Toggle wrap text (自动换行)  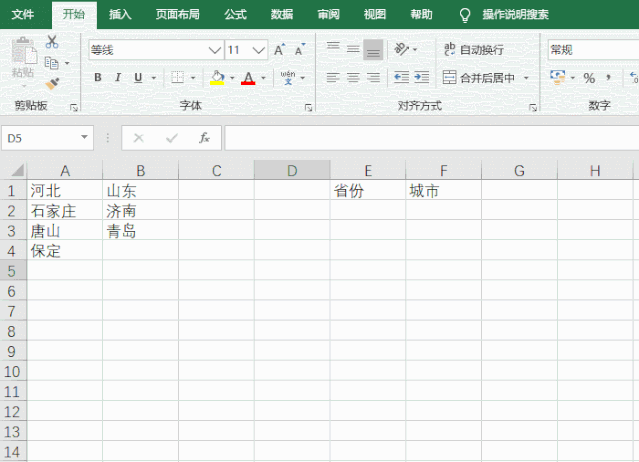tap(474, 50)
